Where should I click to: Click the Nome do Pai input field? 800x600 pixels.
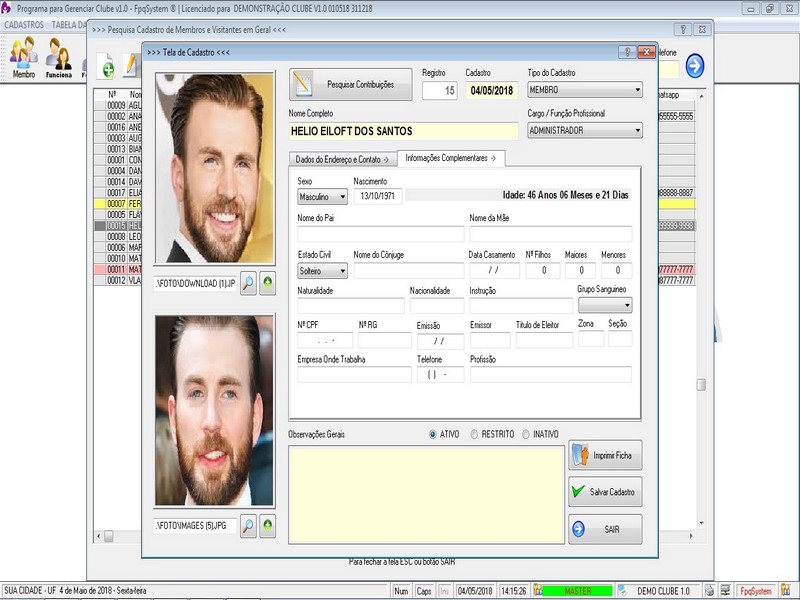tap(381, 234)
